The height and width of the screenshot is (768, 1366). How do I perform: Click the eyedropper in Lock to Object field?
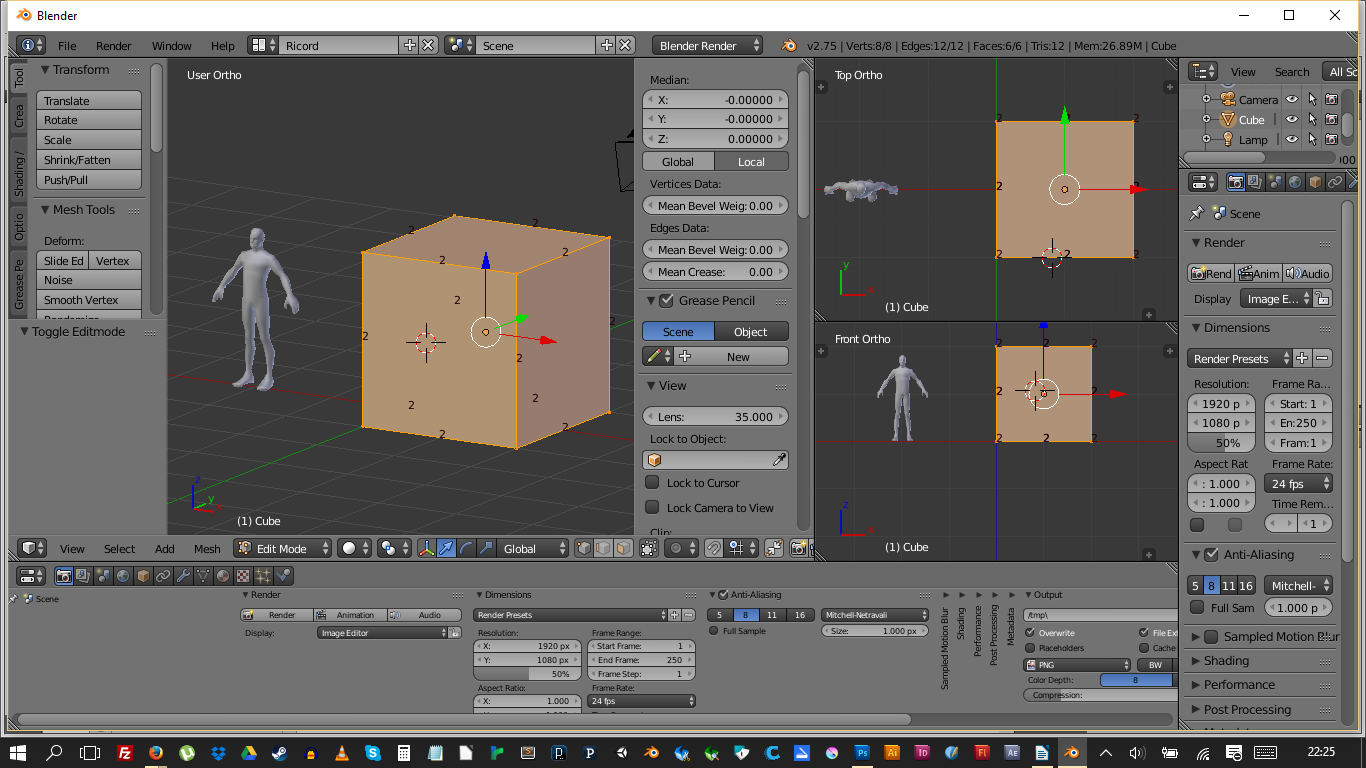pos(779,460)
